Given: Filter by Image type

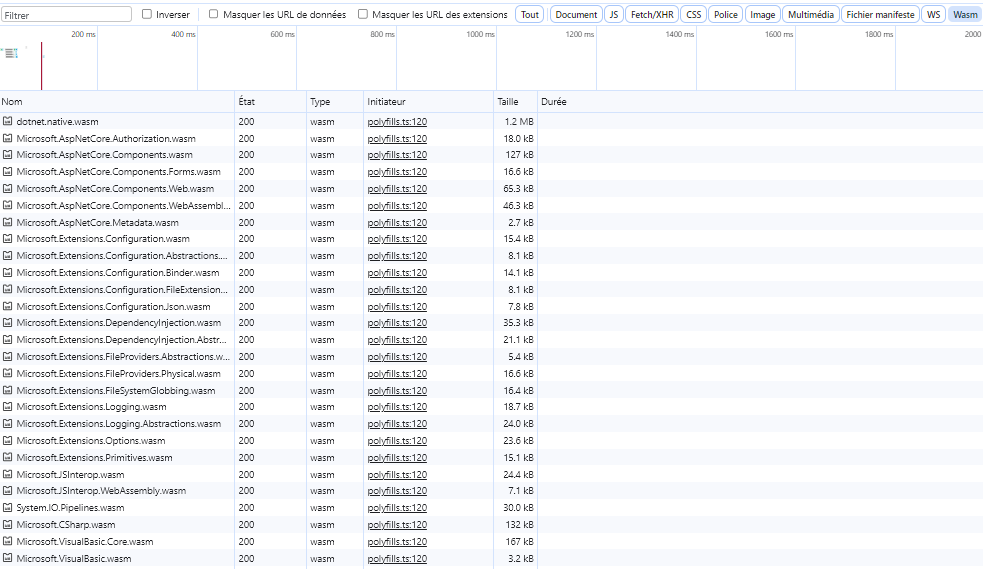Looking at the screenshot, I should pyautogui.click(x=762, y=14).
